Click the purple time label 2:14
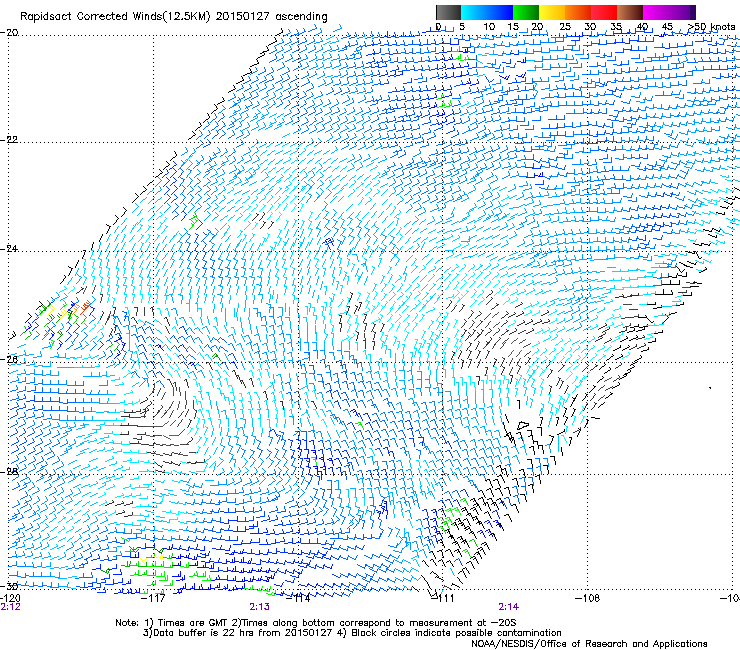The image size is (740, 650). coord(509,607)
